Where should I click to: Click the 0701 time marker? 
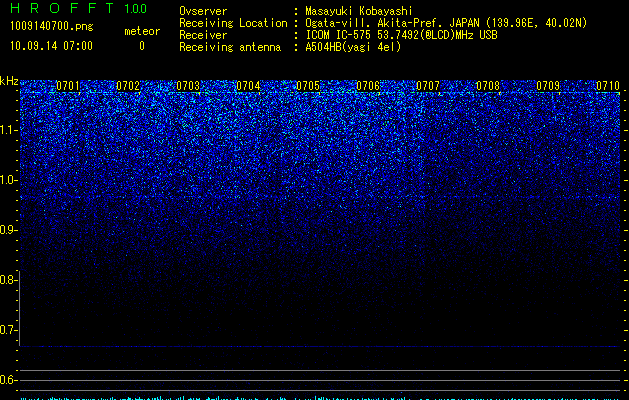68,86
